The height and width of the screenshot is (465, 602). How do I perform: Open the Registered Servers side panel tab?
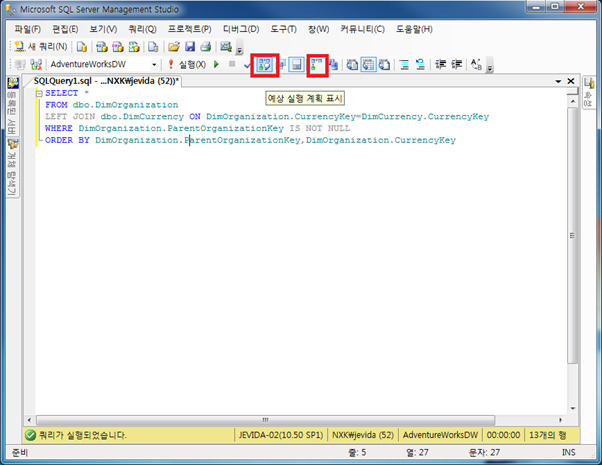coord(12,106)
